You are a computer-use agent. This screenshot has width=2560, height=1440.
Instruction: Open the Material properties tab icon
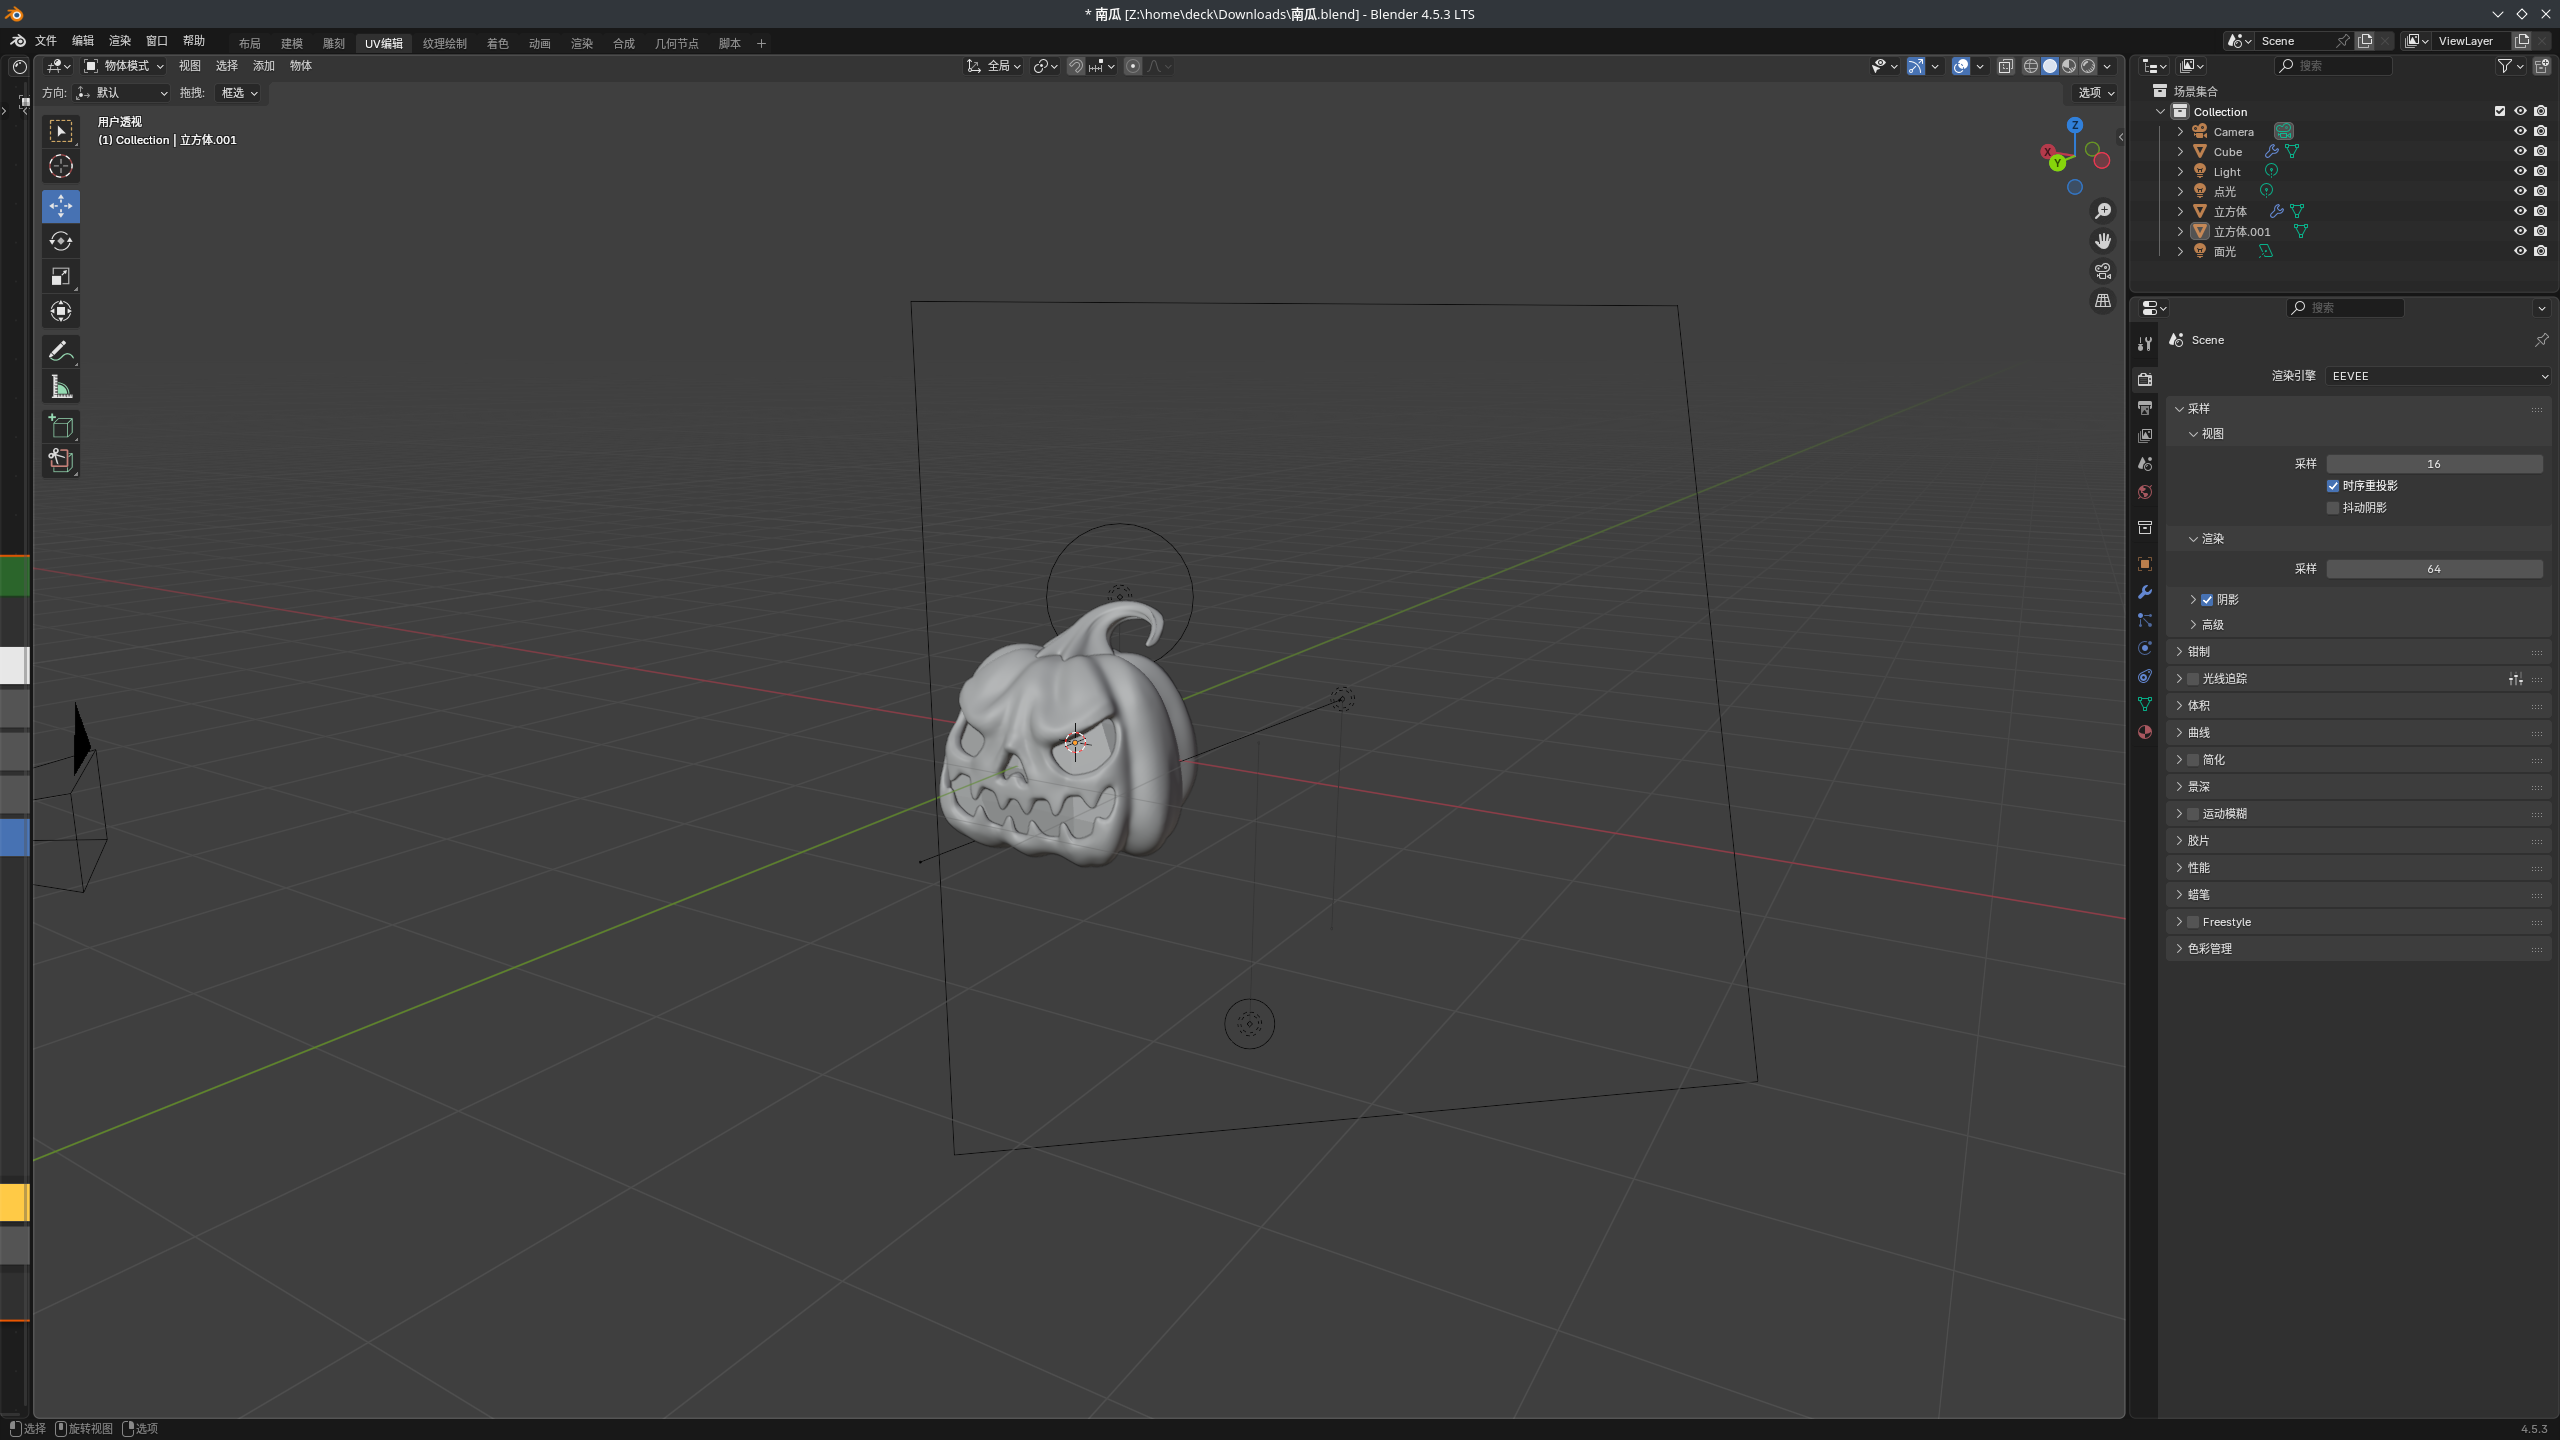[2144, 732]
